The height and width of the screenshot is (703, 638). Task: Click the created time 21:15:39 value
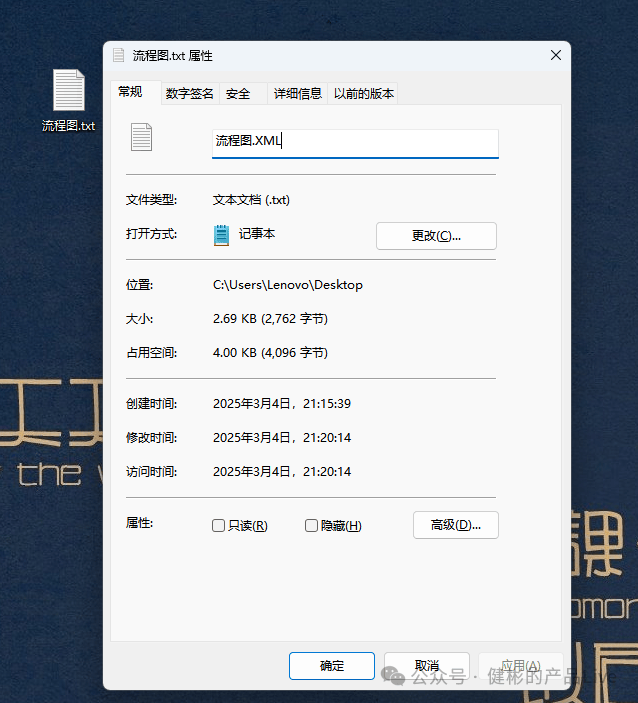tap(282, 404)
